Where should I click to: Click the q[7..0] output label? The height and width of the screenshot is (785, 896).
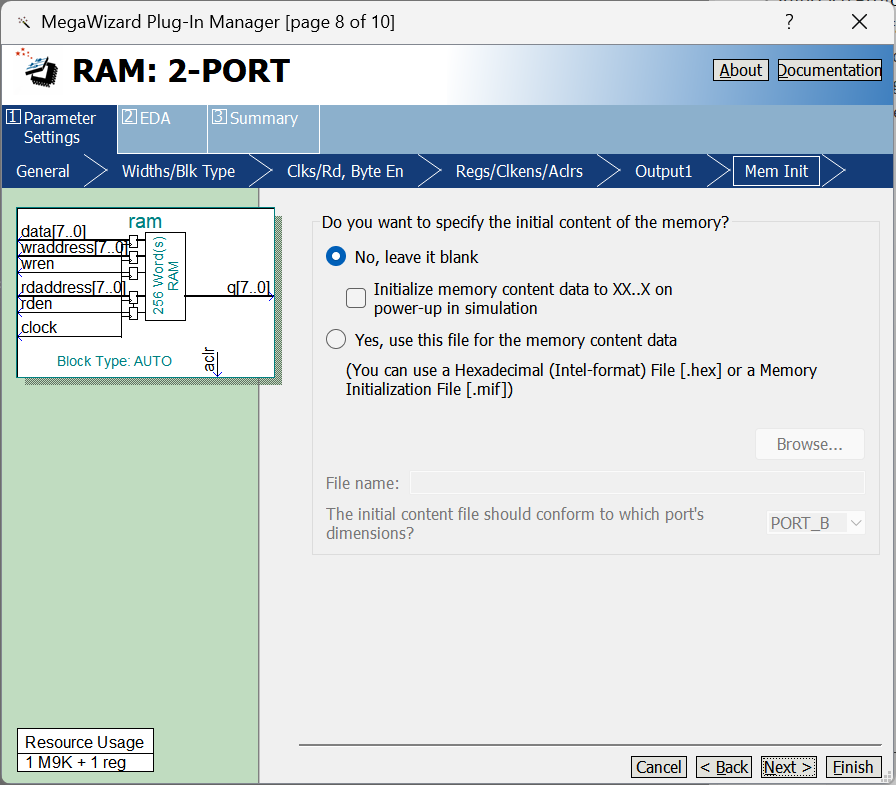click(248, 287)
